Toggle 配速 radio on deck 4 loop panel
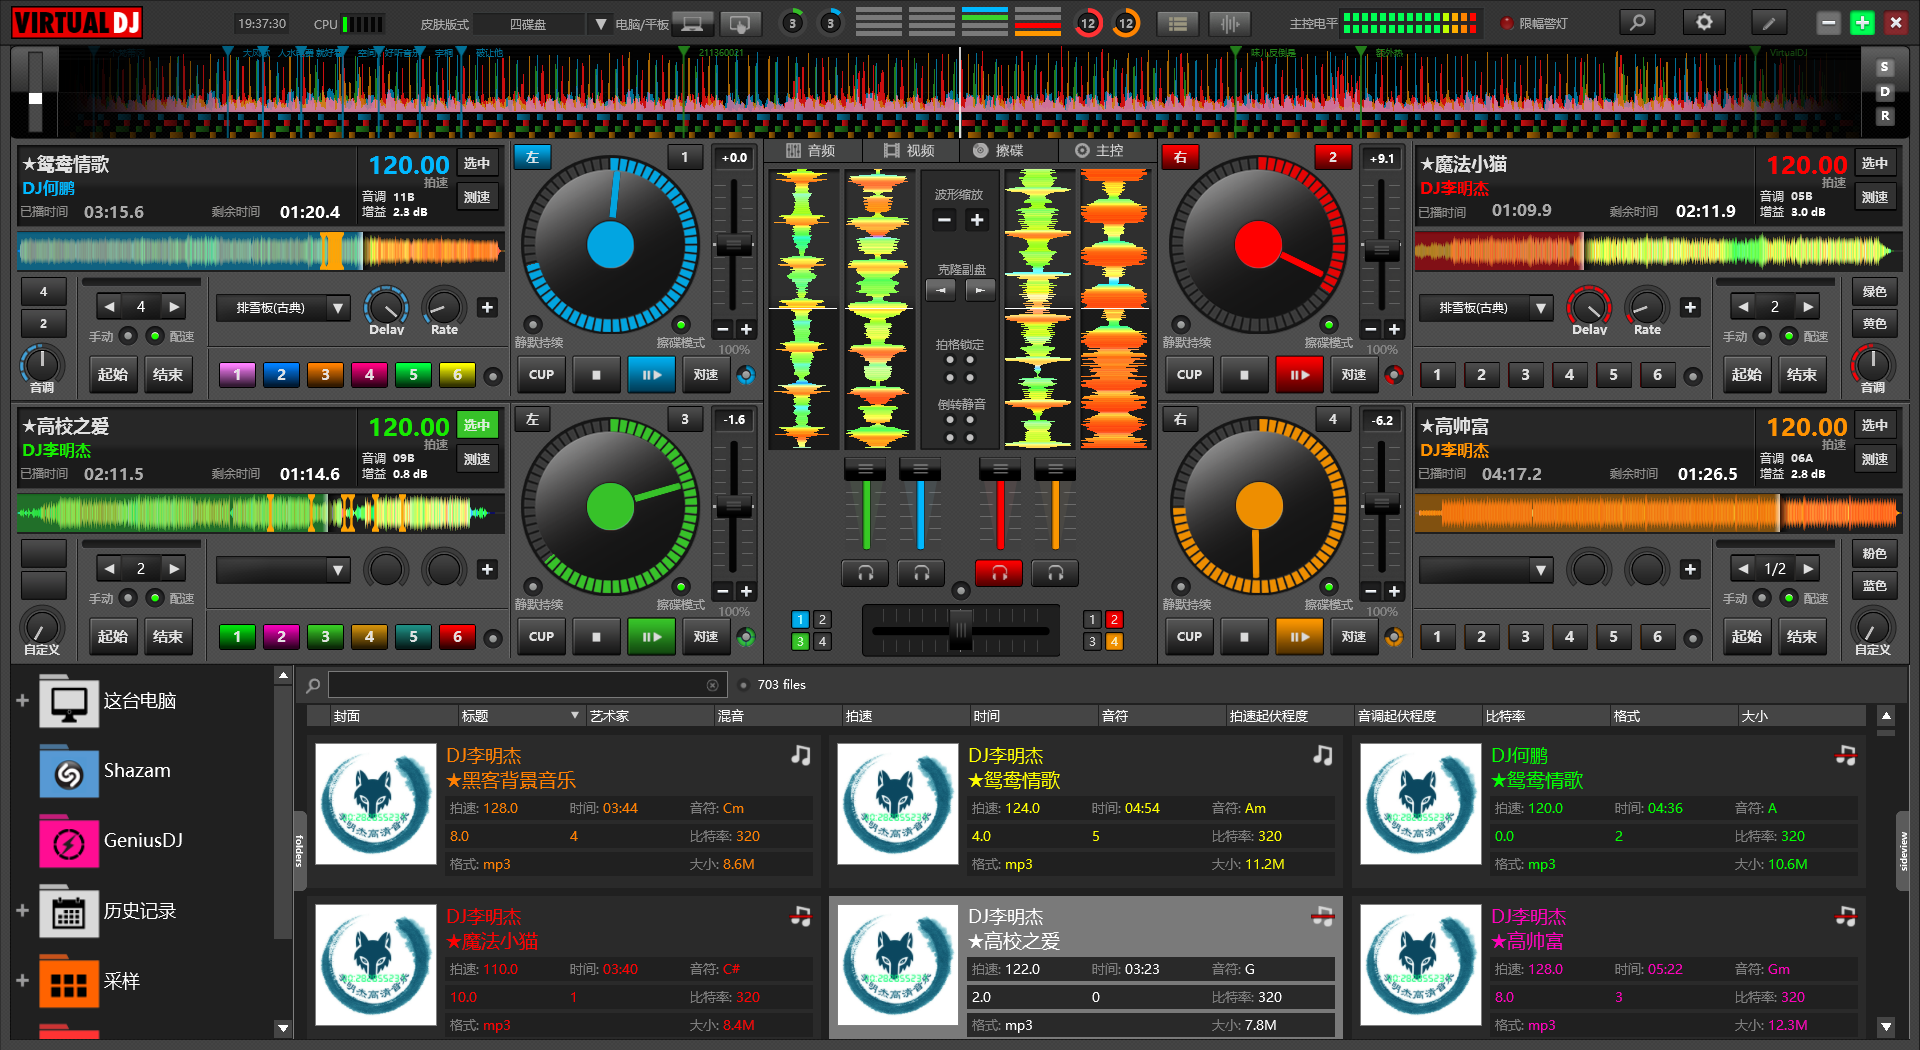Image resolution: width=1920 pixels, height=1050 pixels. click(1789, 598)
